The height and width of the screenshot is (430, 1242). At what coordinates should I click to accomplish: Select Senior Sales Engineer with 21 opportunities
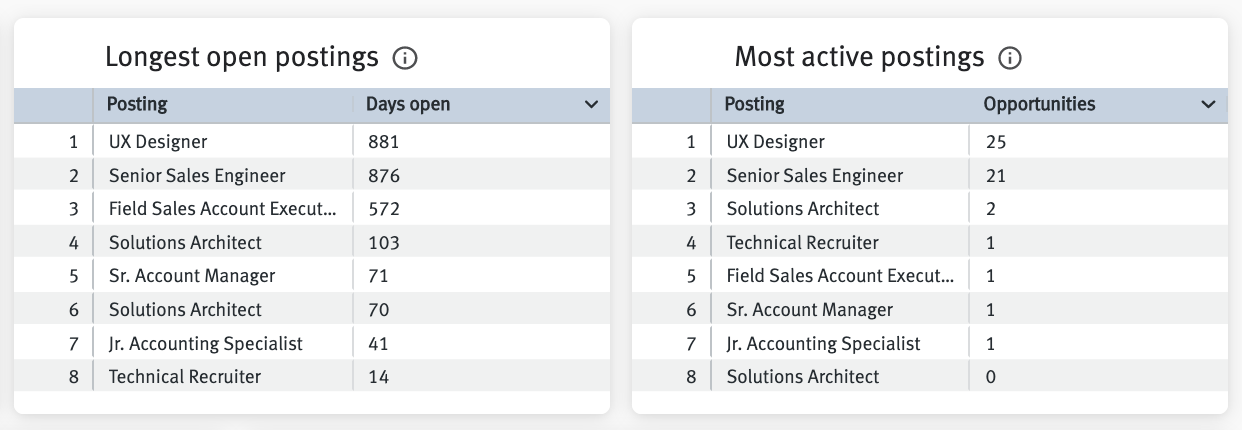(815, 176)
